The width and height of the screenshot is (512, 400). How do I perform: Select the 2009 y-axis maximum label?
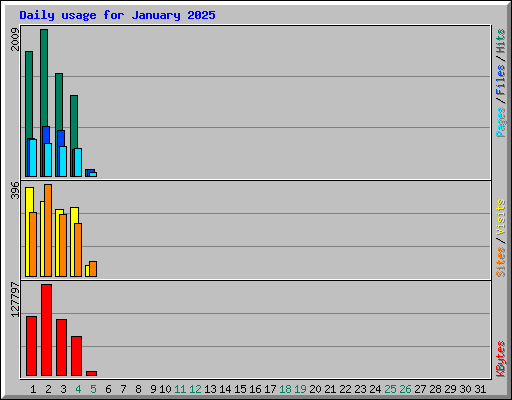coord(15,39)
